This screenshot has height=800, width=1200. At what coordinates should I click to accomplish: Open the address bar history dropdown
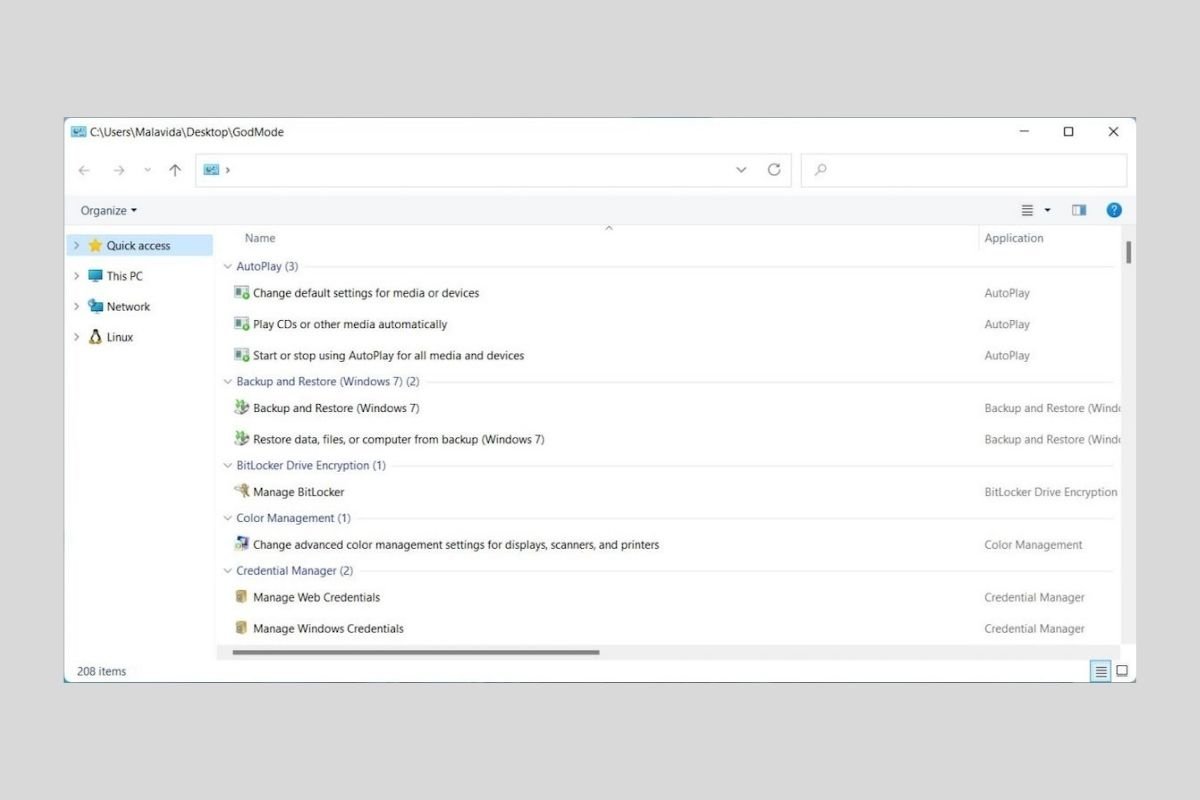pyautogui.click(x=741, y=170)
